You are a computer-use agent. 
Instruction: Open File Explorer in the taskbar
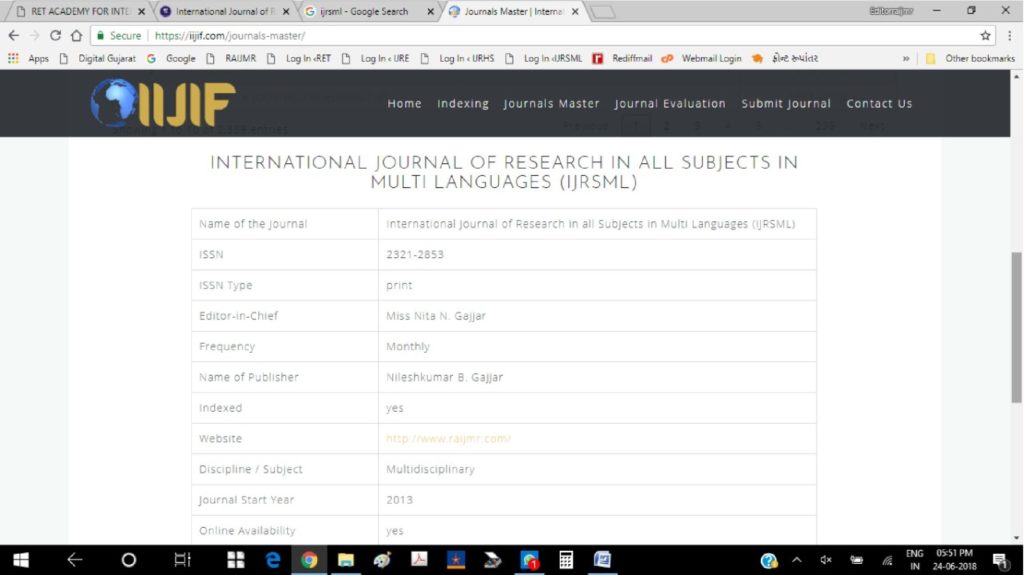[346, 560]
